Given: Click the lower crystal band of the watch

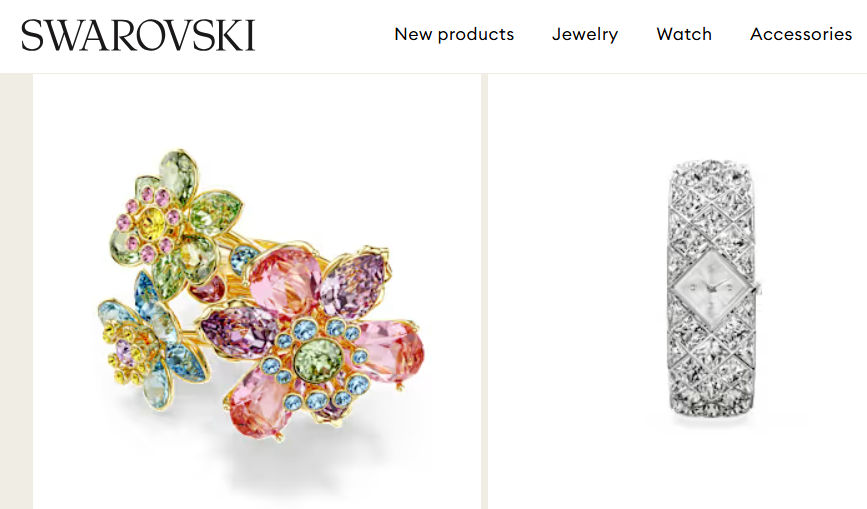Looking at the screenshot, I should coord(712,370).
